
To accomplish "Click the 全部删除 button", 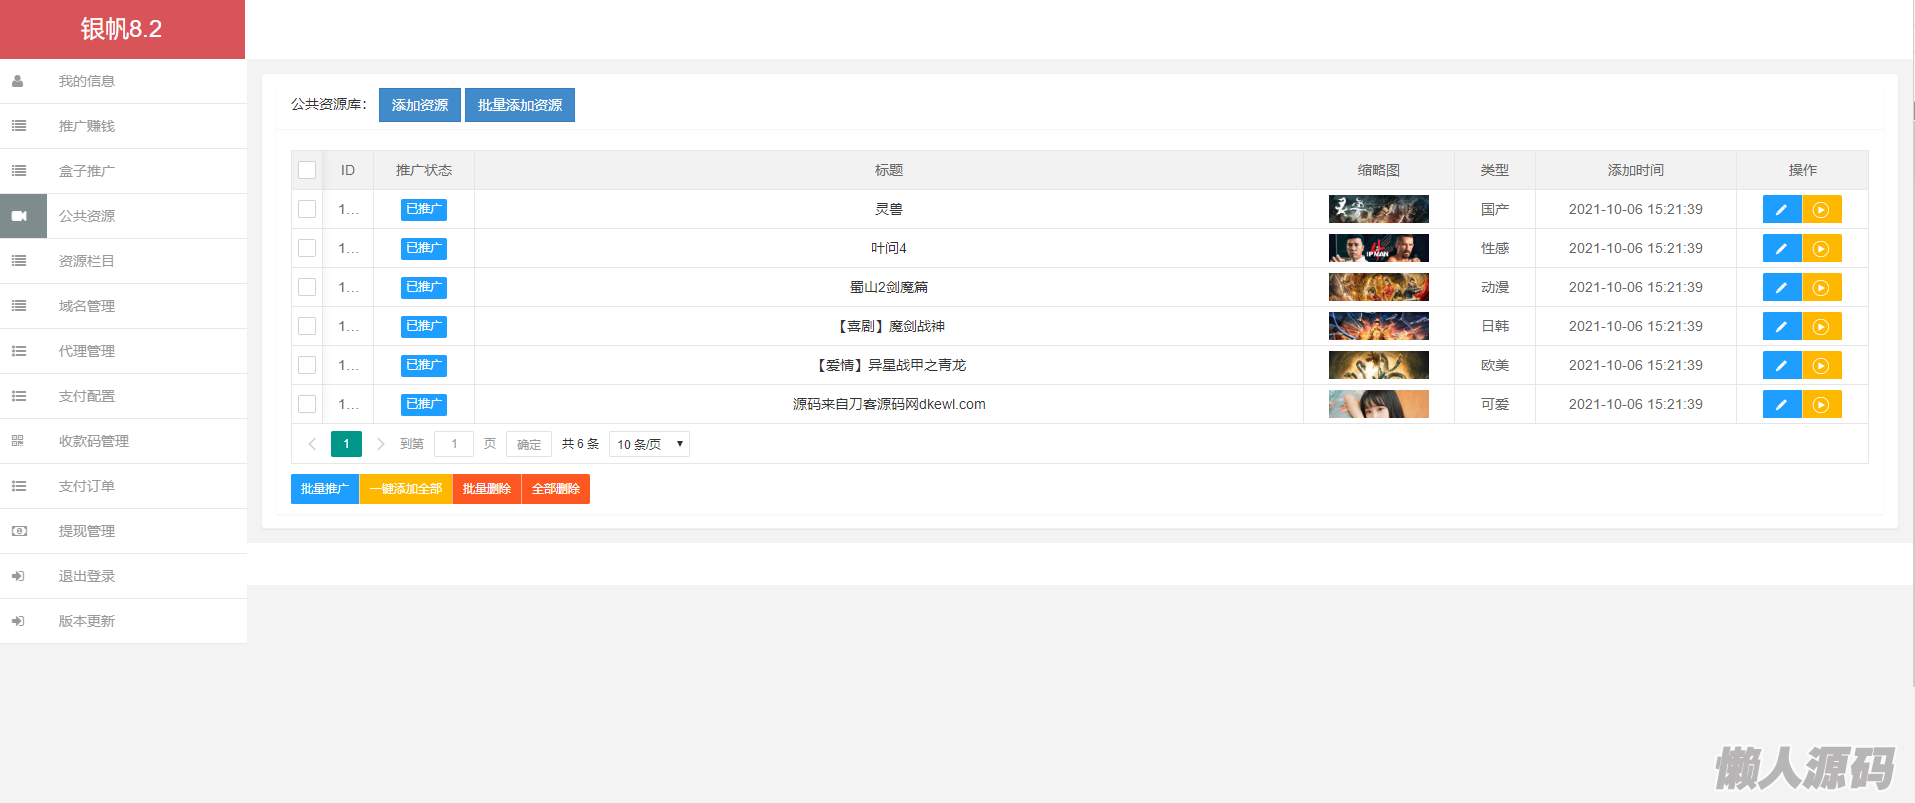I will tap(556, 489).
